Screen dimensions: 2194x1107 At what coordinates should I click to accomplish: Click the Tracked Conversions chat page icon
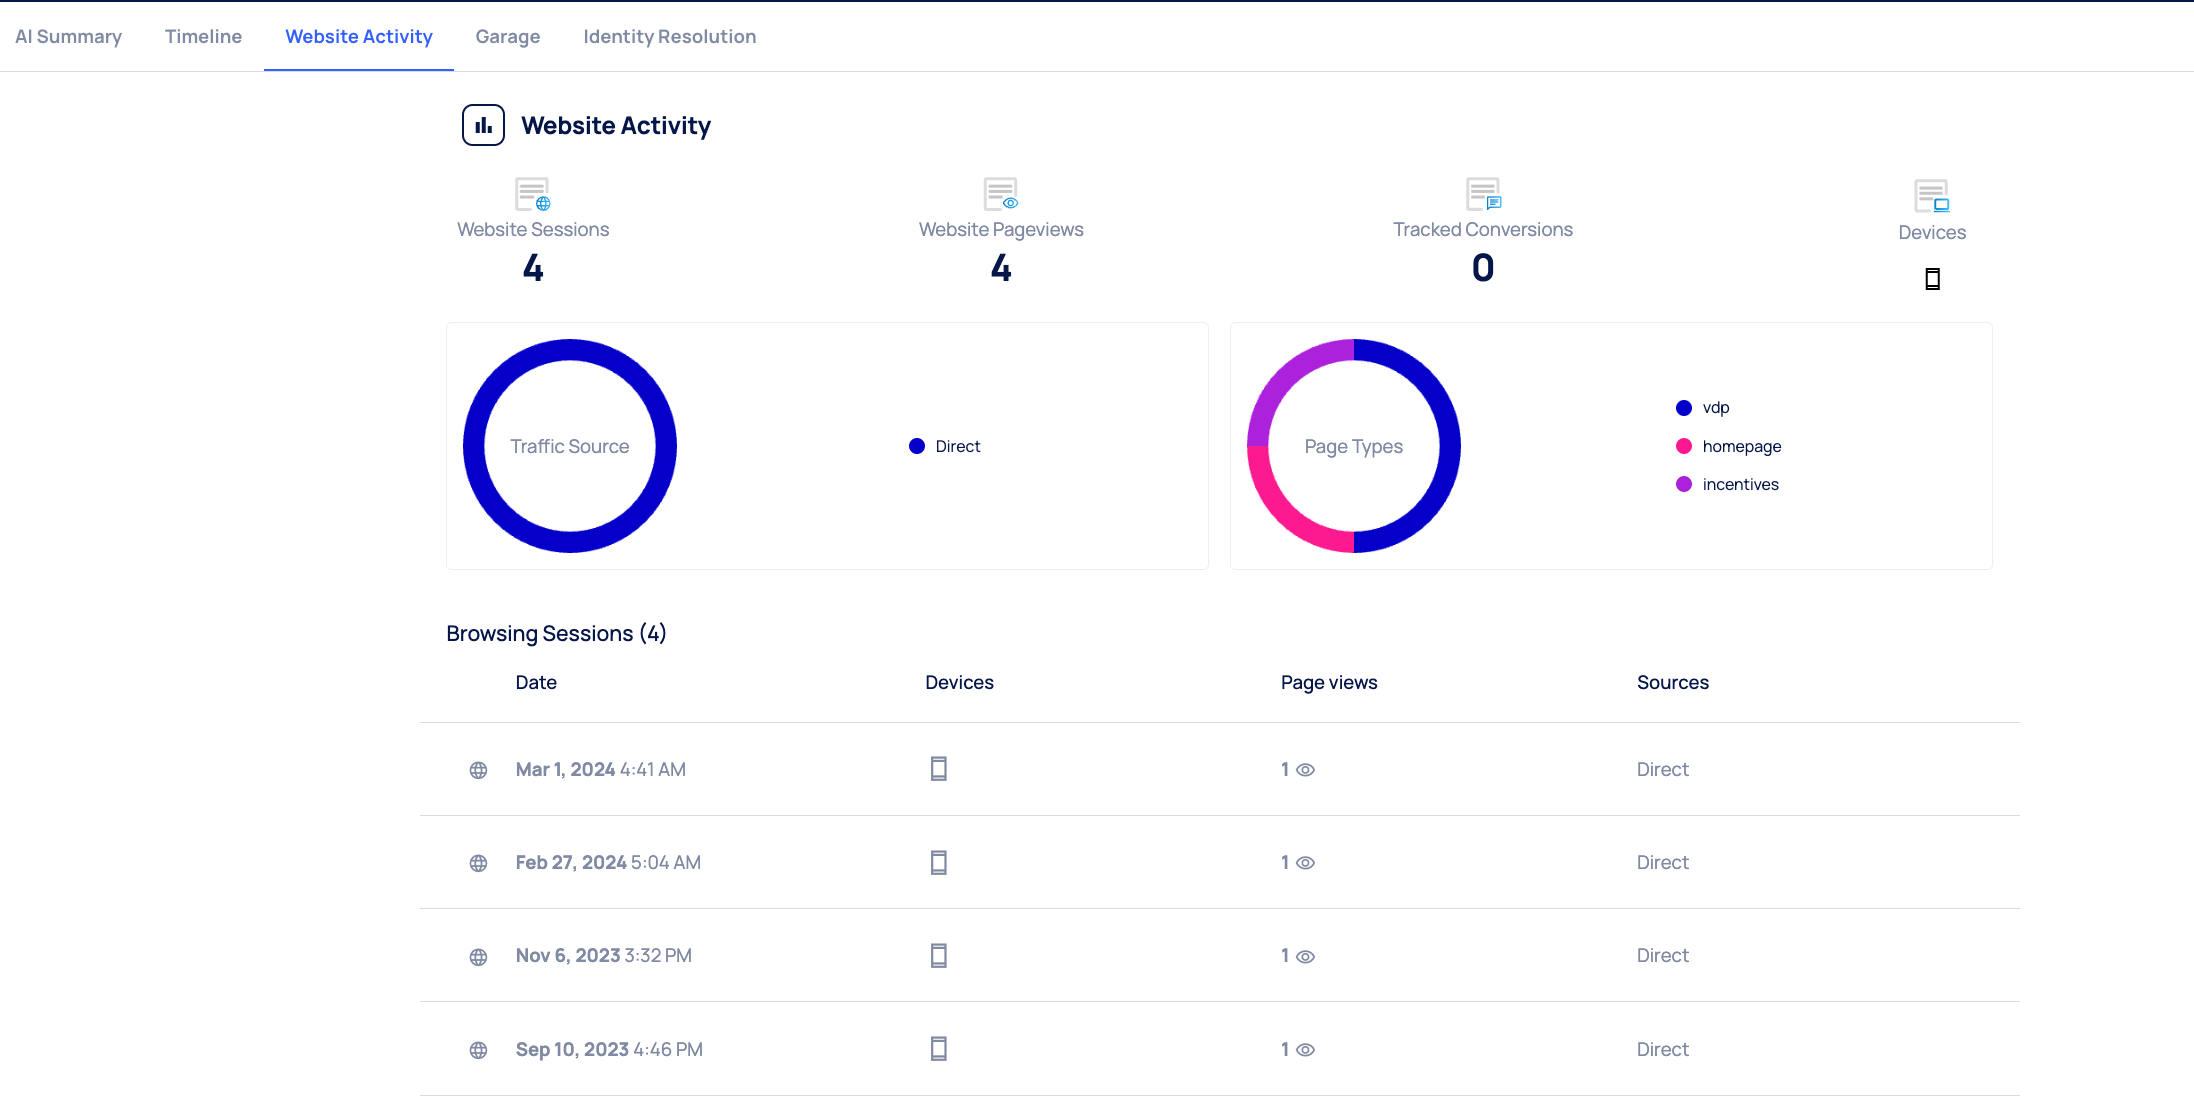pos(1483,194)
